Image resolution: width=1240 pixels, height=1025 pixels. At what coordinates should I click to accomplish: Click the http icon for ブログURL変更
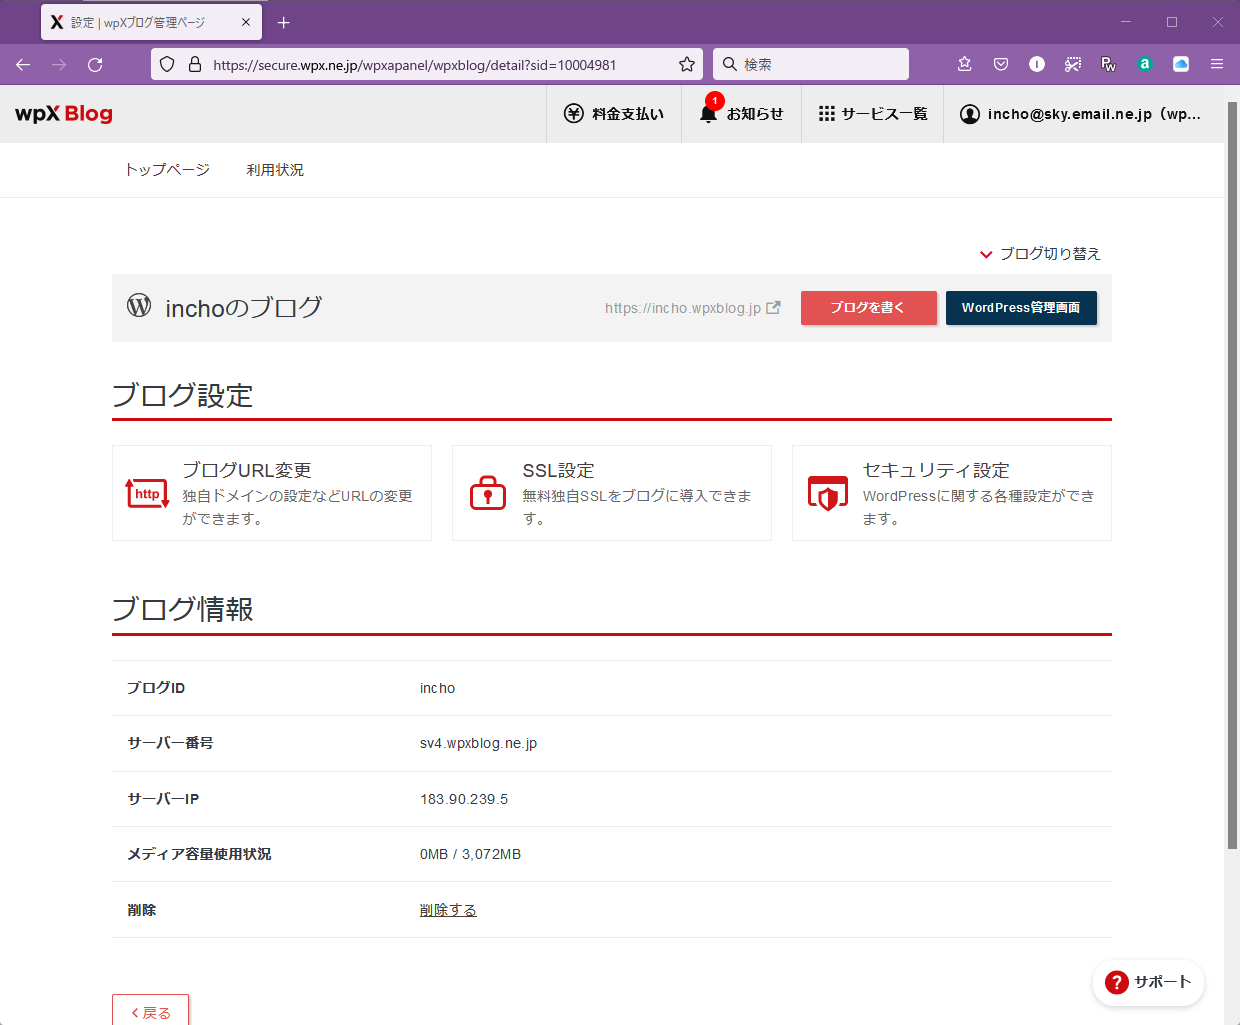148,493
